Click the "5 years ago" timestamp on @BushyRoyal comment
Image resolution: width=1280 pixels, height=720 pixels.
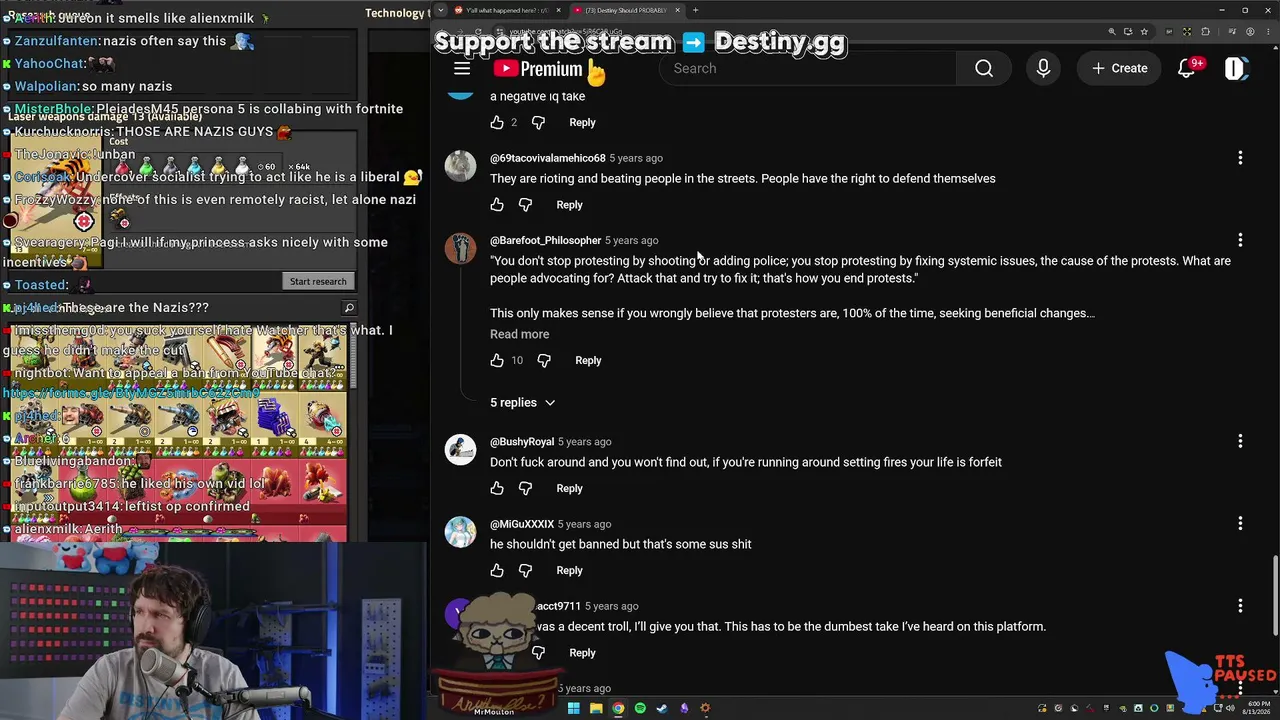pos(584,441)
